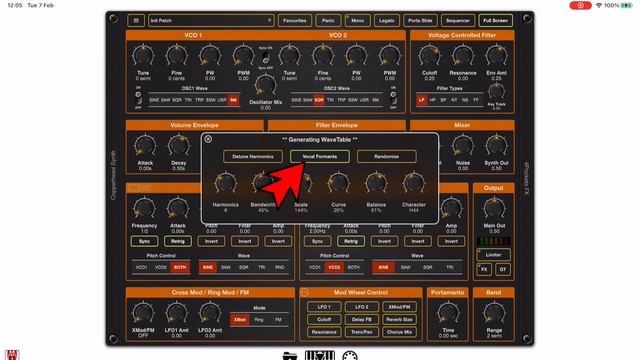Hit the Panic button

(328, 20)
